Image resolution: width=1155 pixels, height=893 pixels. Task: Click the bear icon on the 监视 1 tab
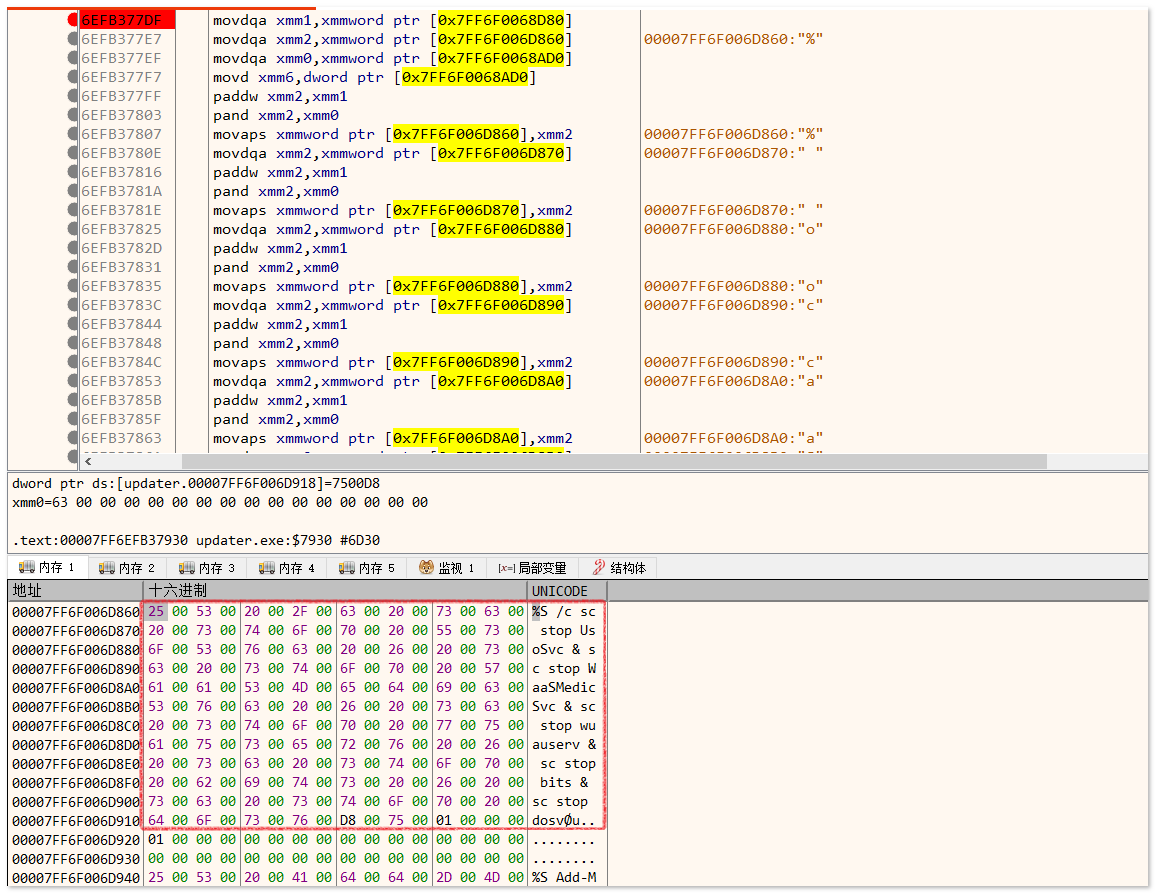(x=427, y=568)
